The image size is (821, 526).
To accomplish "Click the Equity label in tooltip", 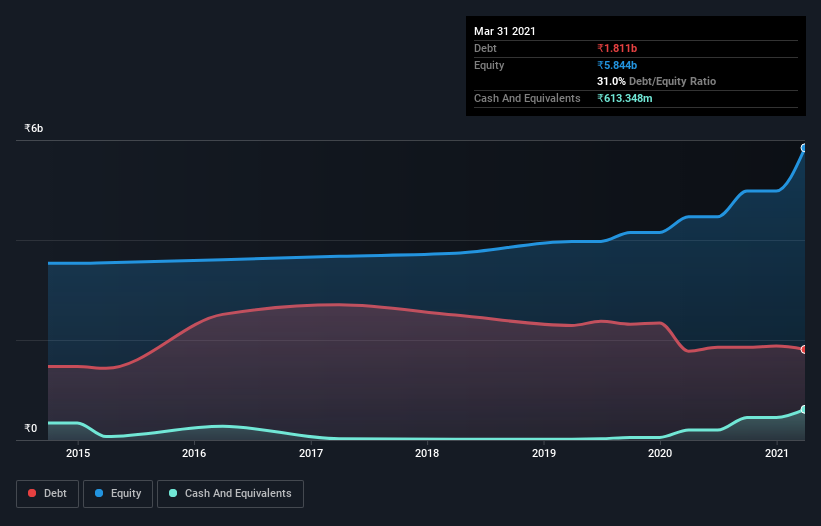I will [489, 65].
